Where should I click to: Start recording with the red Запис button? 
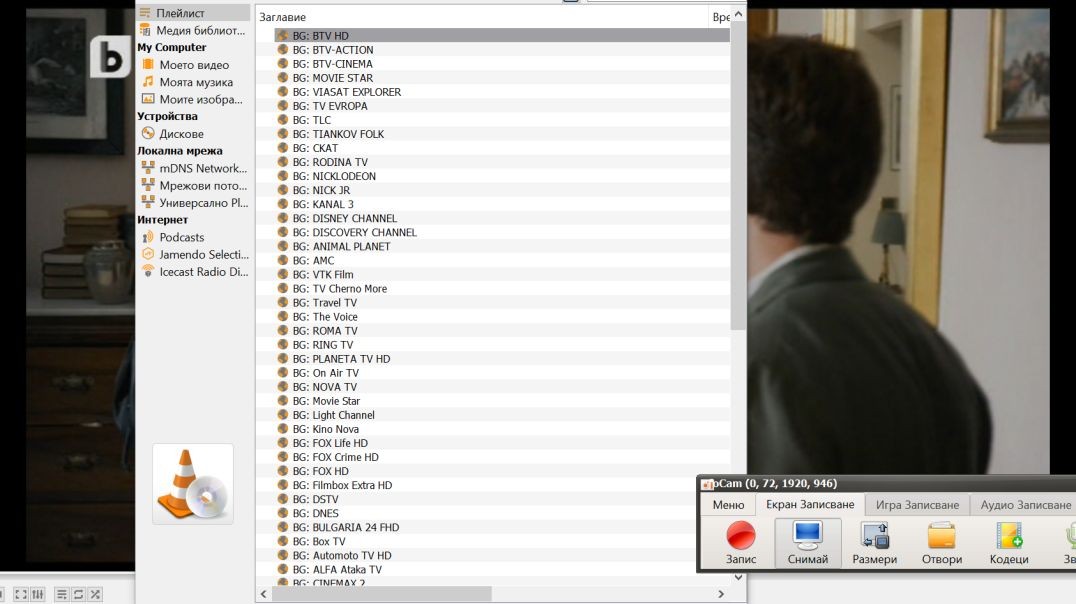tap(741, 542)
